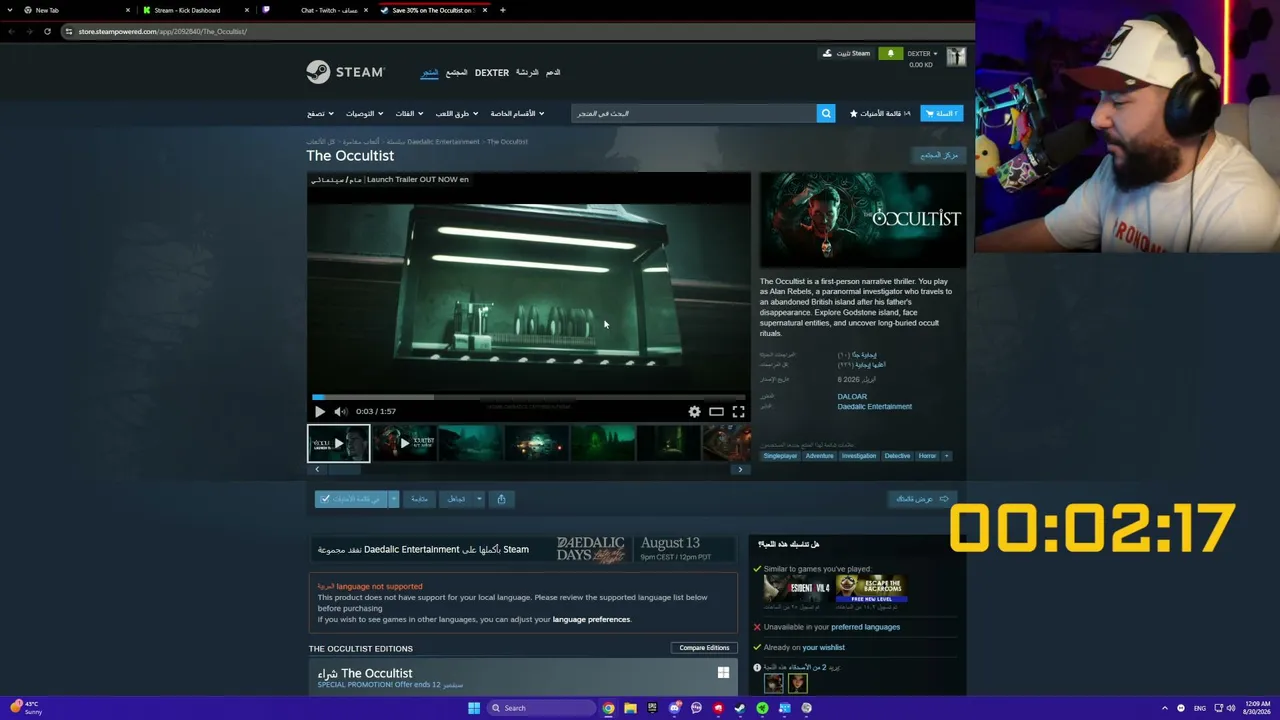Open the Daedalic Entertainment publisher link
Viewport: 1280px width, 720px height.
875,406
